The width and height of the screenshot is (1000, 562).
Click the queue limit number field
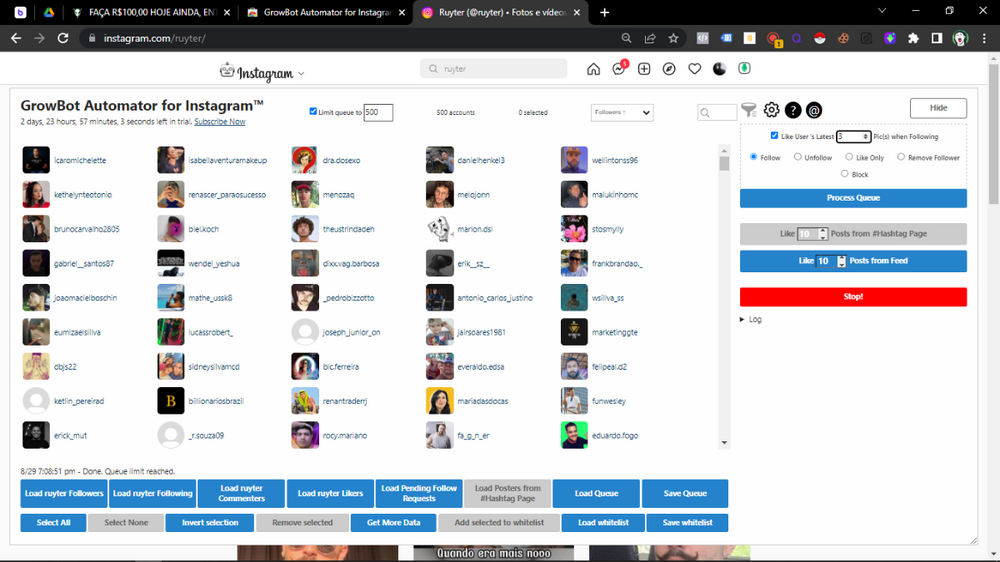[x=378, y=112]
